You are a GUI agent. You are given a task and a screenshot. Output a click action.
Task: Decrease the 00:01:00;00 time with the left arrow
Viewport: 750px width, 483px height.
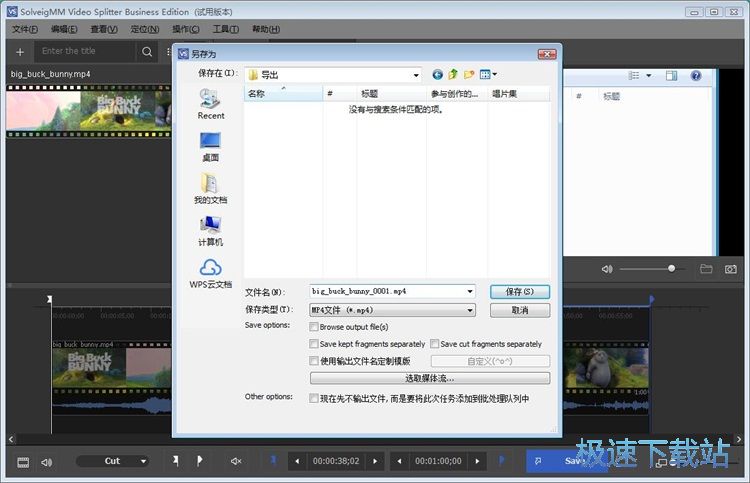[399, 461]
